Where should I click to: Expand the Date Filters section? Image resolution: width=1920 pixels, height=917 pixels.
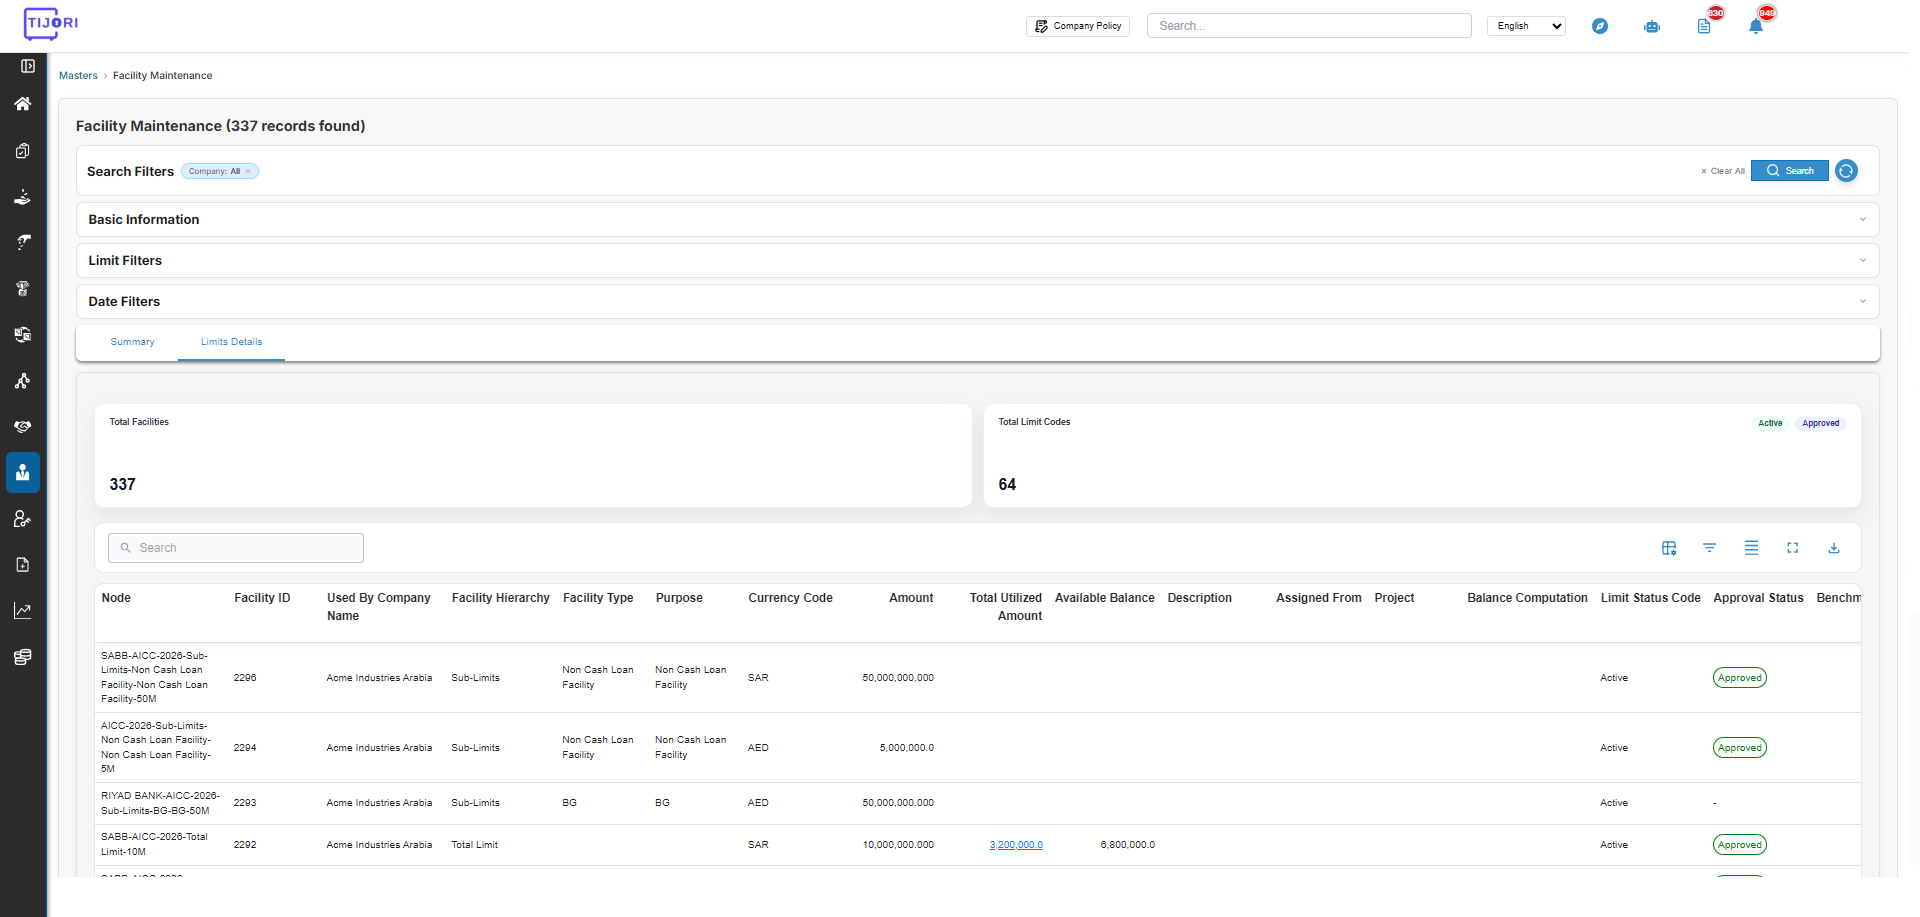[978, 302]
